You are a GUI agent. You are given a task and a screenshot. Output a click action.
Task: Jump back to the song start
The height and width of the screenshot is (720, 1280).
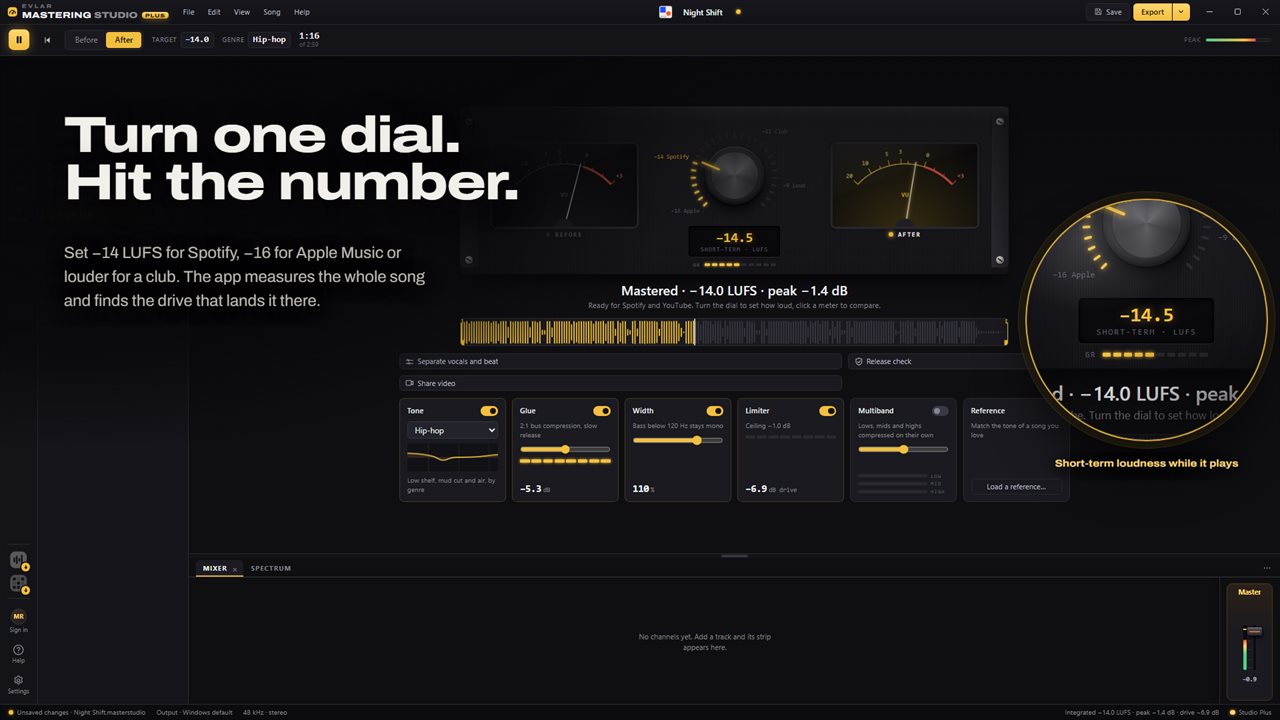[47, 40]
